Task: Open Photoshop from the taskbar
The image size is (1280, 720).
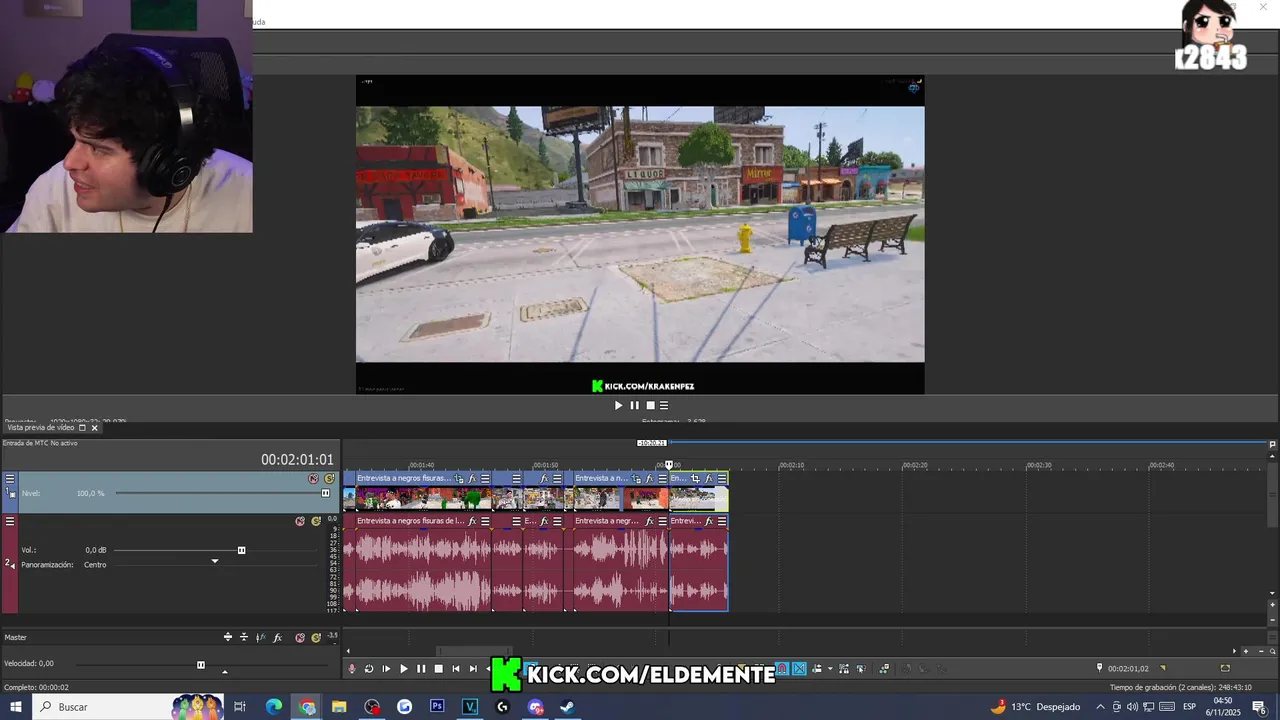Action: (437, 707)
